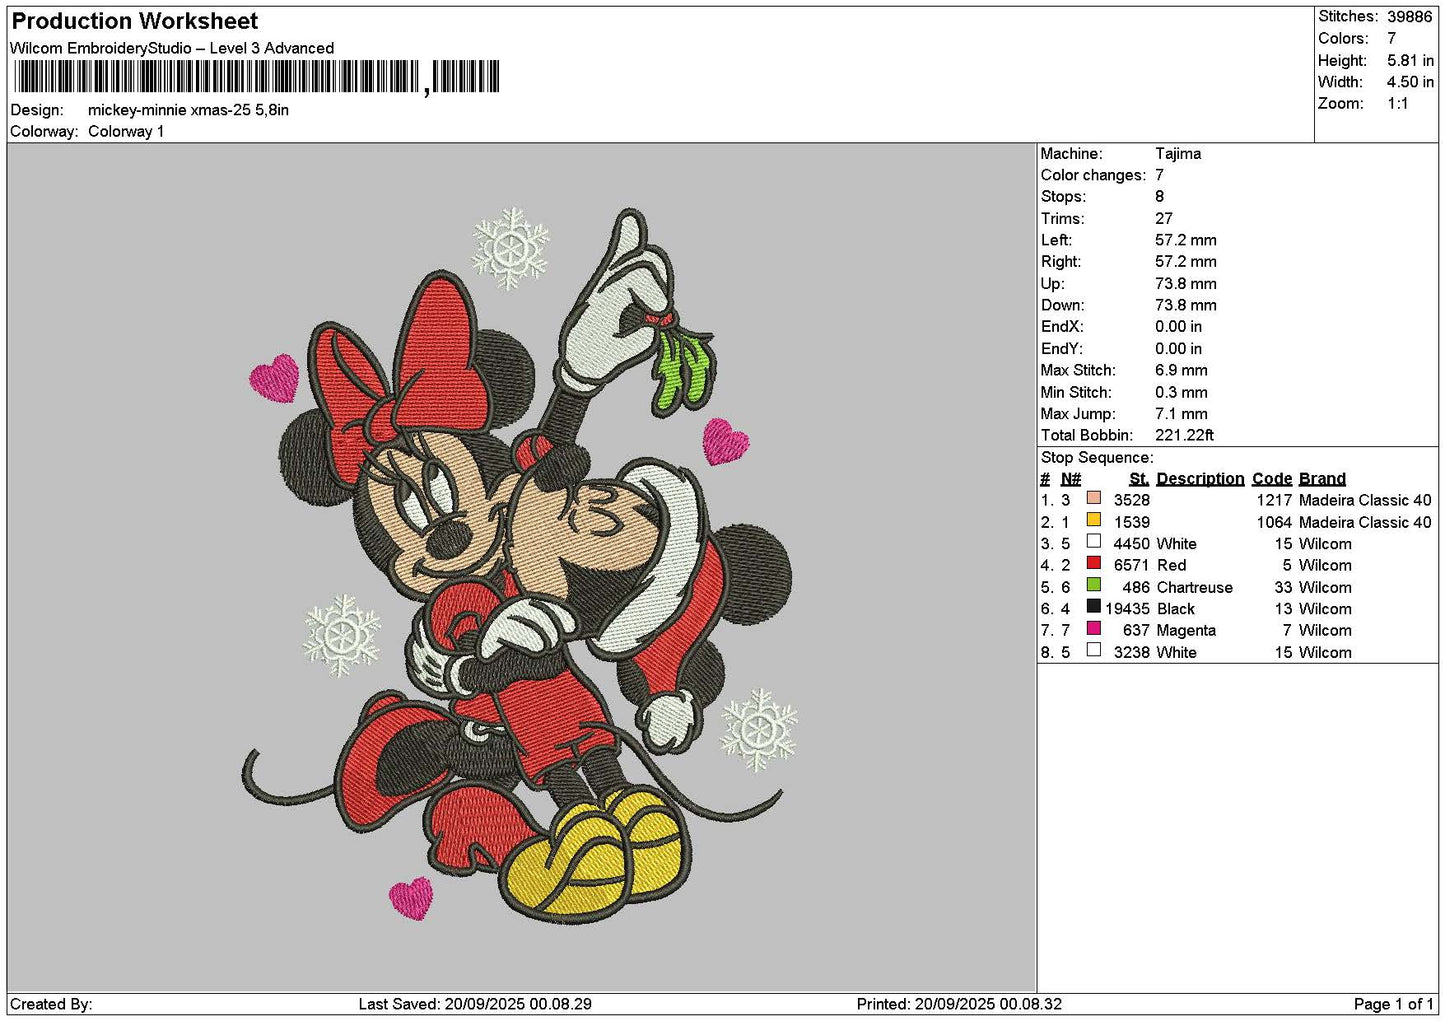Click the Machine value 'Tajima'
Viewport: 1445px width, 1021px height.
[1178, 154]
